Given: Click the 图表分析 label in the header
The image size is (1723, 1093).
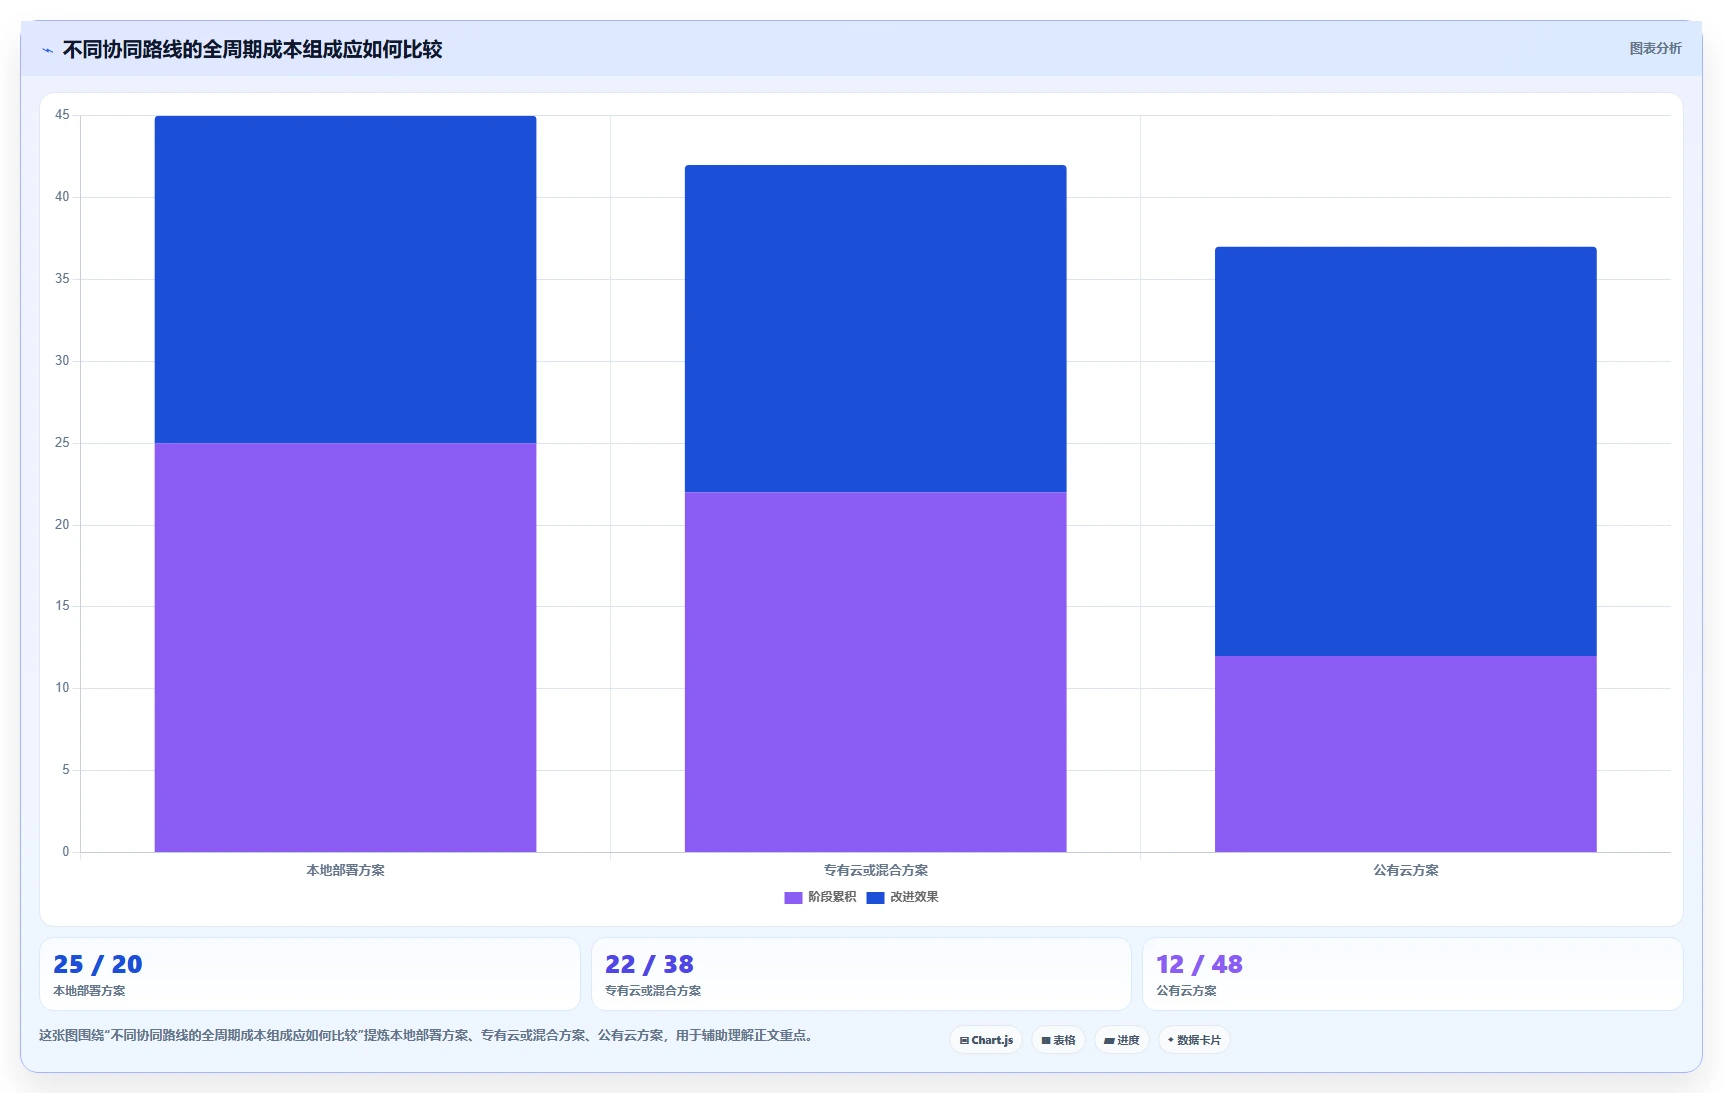Looking at the screenshot, I should pos(1655,48).
